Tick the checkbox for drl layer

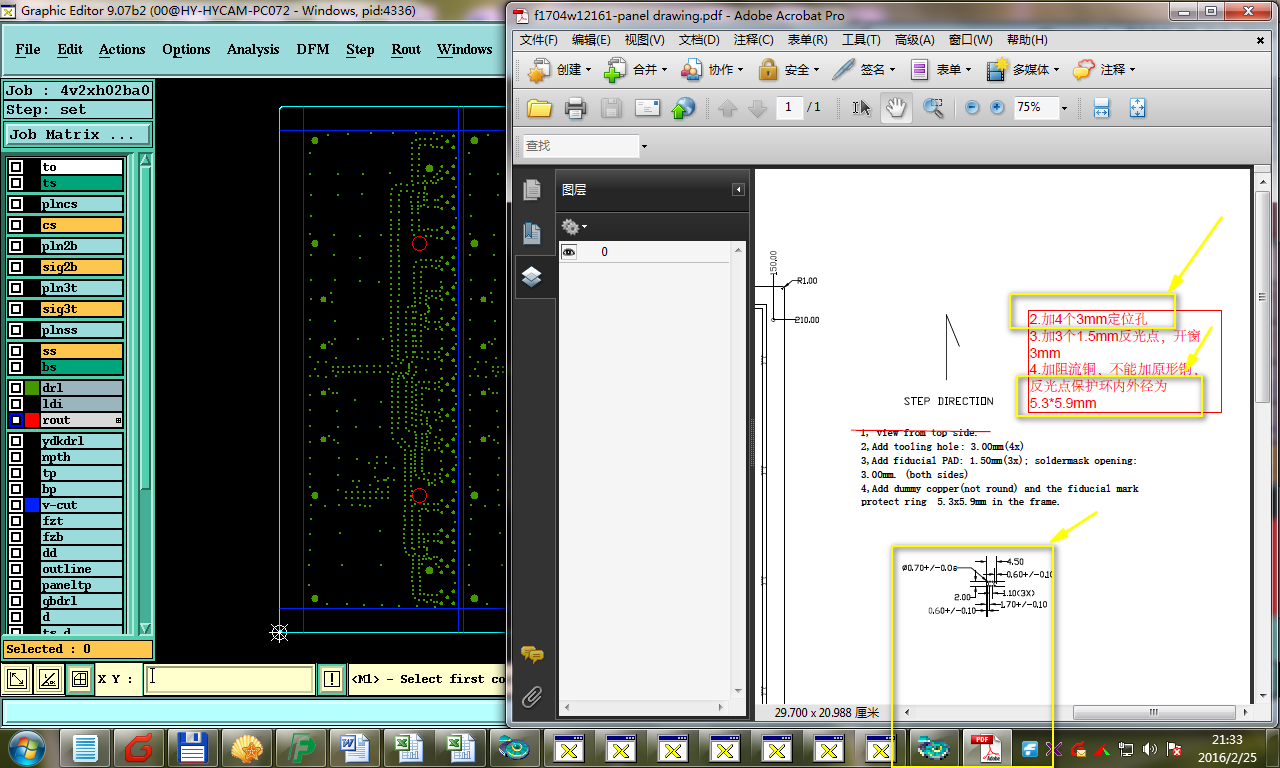point(16,388)
